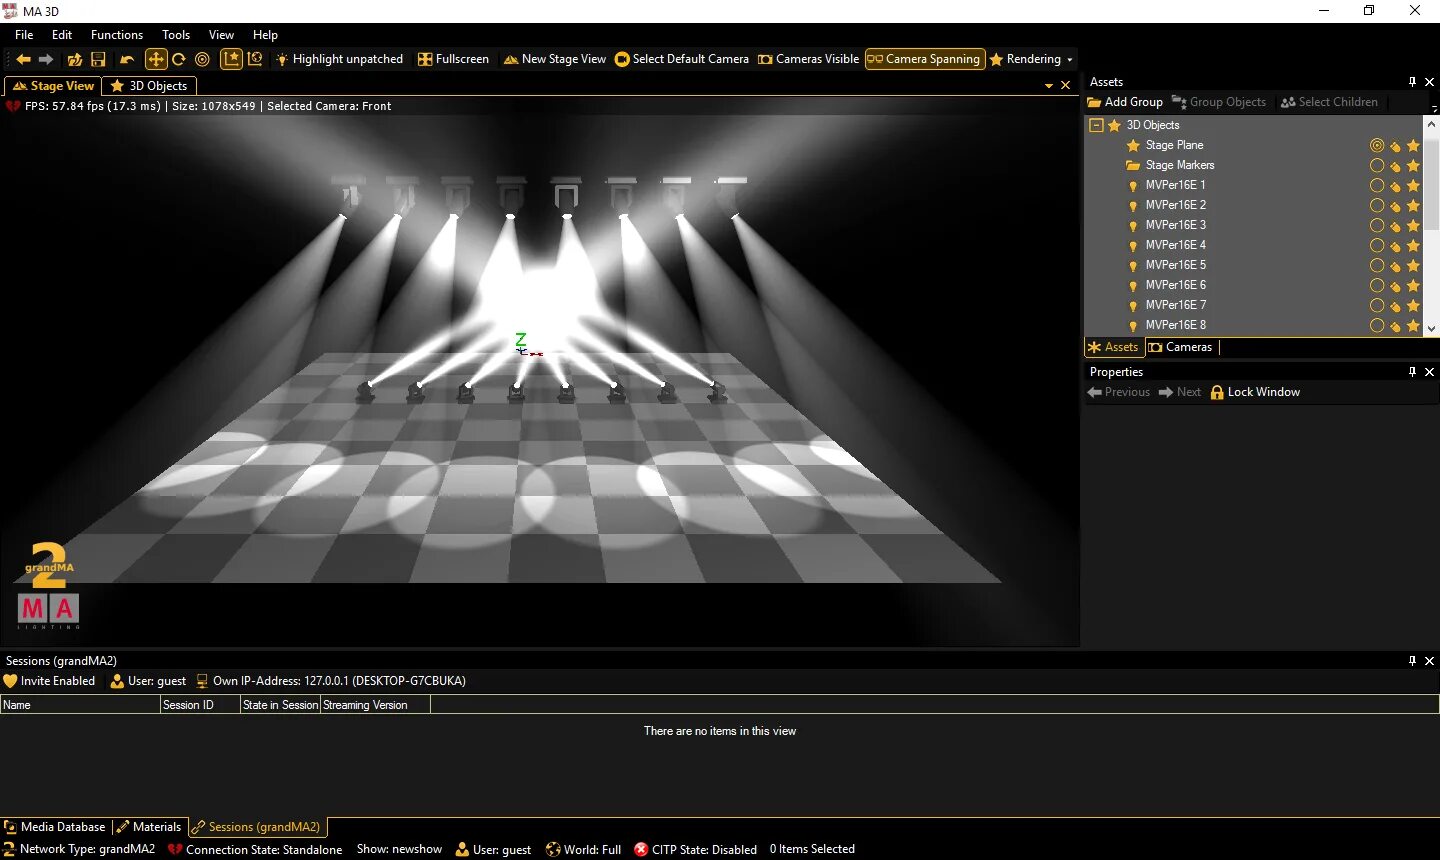Toggle Highlight unpatched option
The height and width of the screenshot is (860, 1440).
(x=339, y=59)
